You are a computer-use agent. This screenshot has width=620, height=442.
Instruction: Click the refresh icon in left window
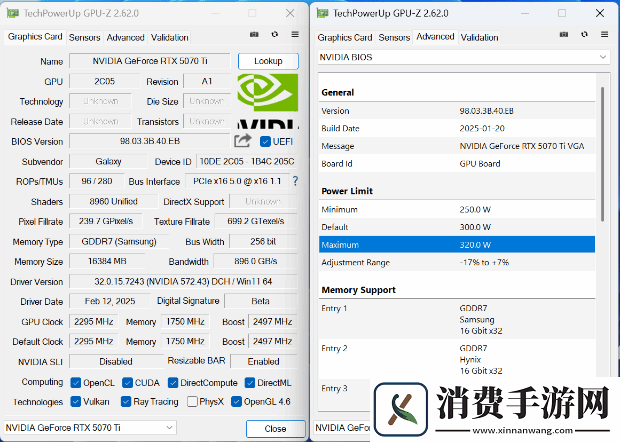(275, 36)
